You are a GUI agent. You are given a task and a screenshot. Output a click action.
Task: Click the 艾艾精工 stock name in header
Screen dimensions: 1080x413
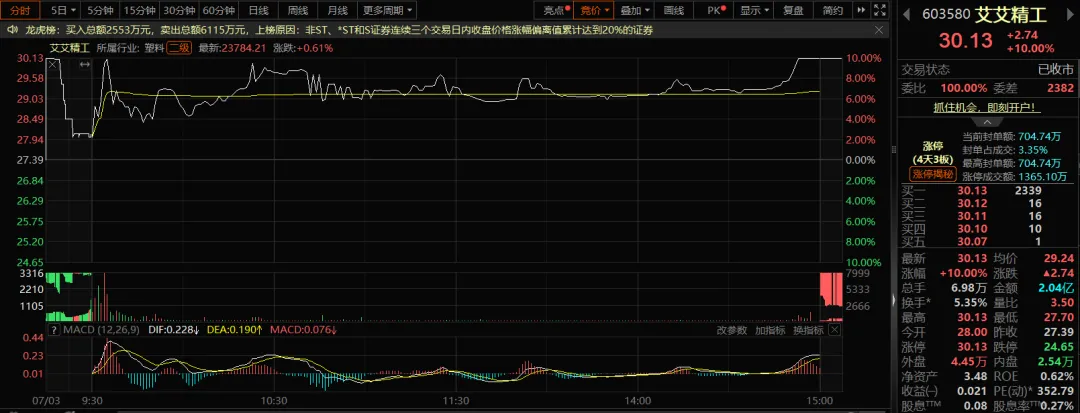point(1012,14)
